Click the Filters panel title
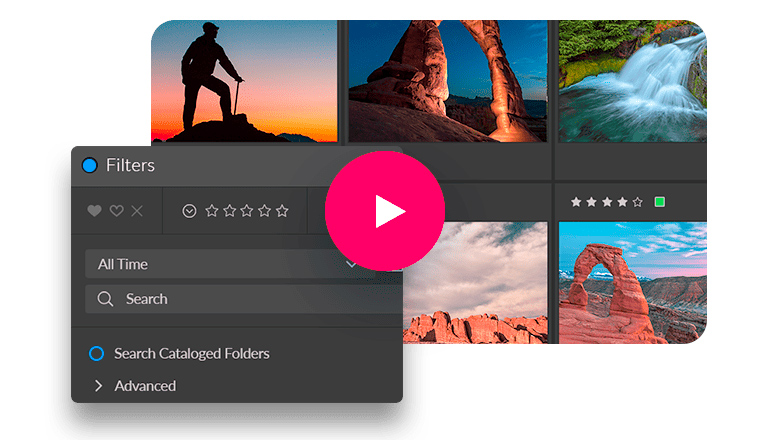This screenshot has width=770, height=440. point(131,165)
